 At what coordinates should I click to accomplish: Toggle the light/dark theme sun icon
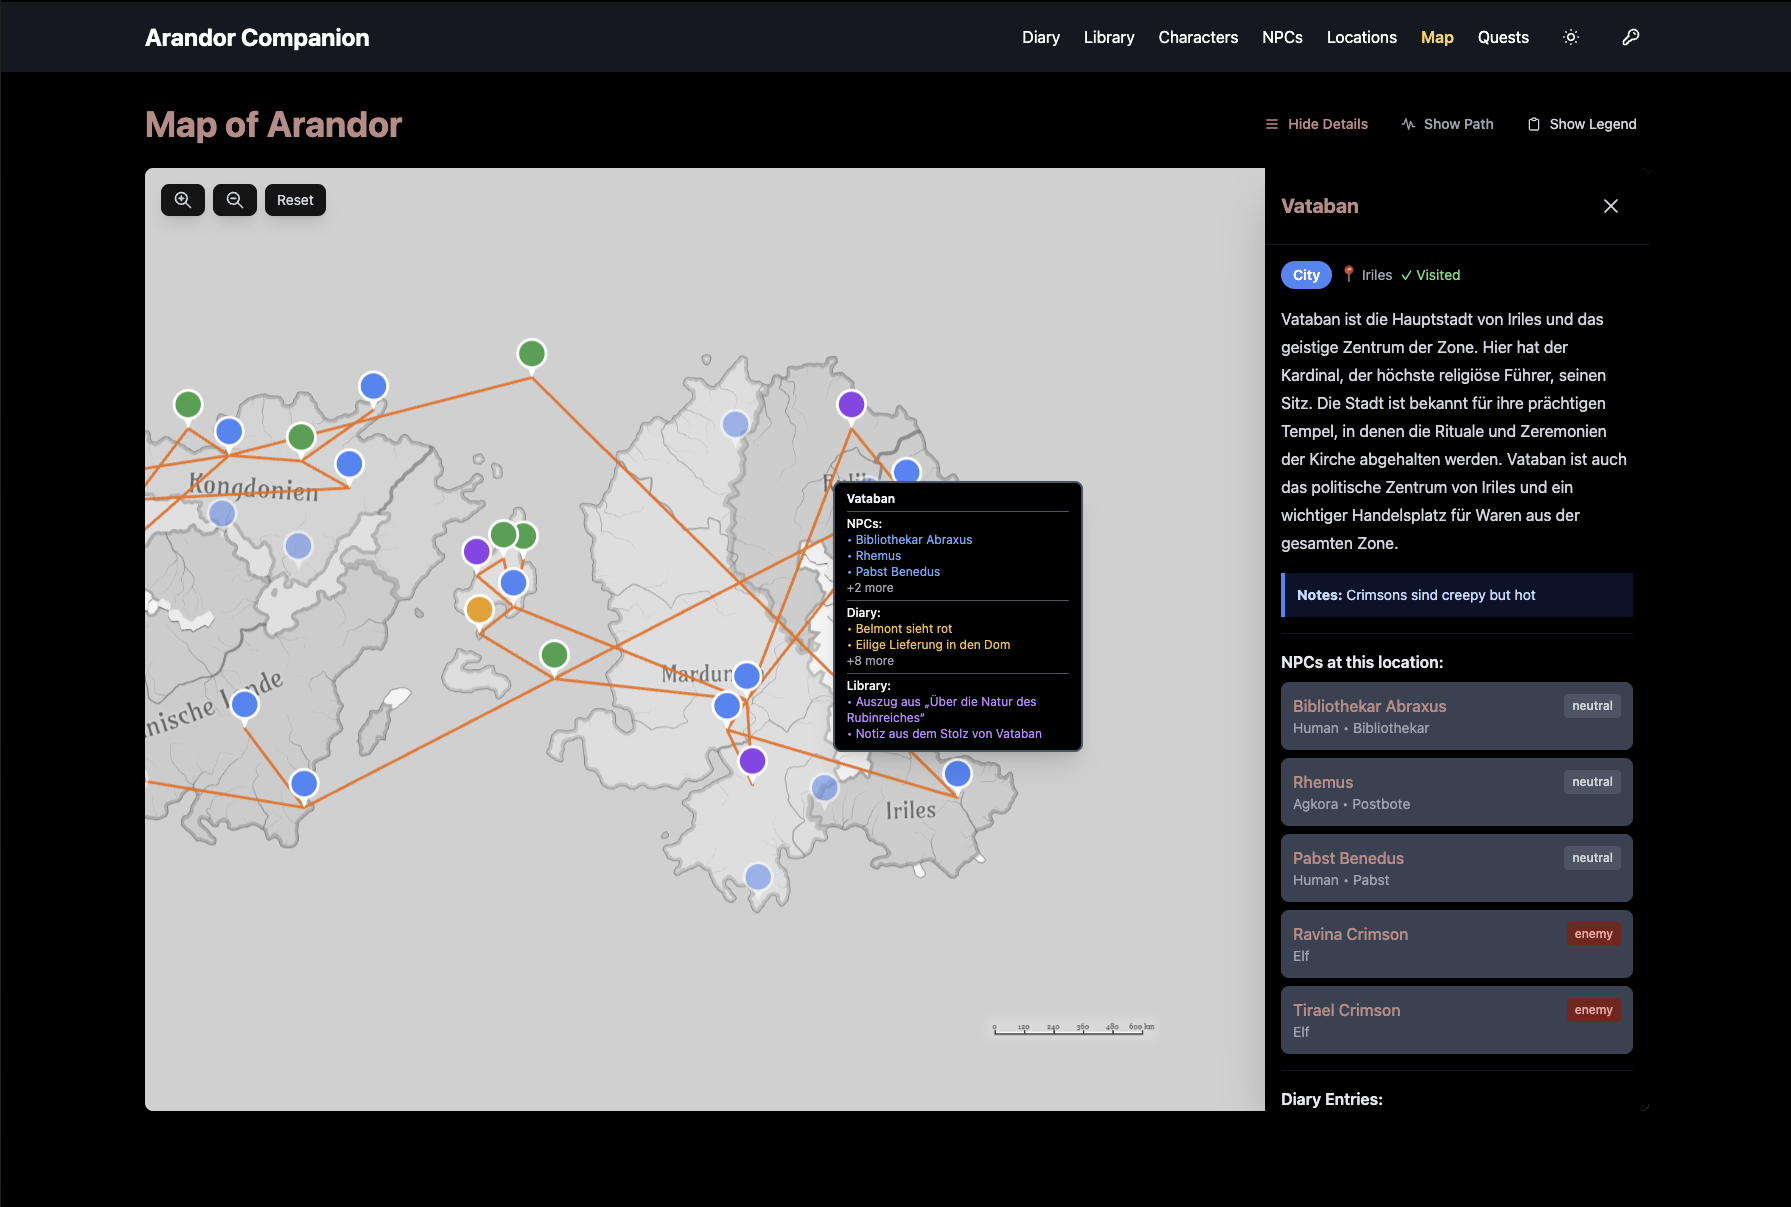click(x=1571, y=37)
